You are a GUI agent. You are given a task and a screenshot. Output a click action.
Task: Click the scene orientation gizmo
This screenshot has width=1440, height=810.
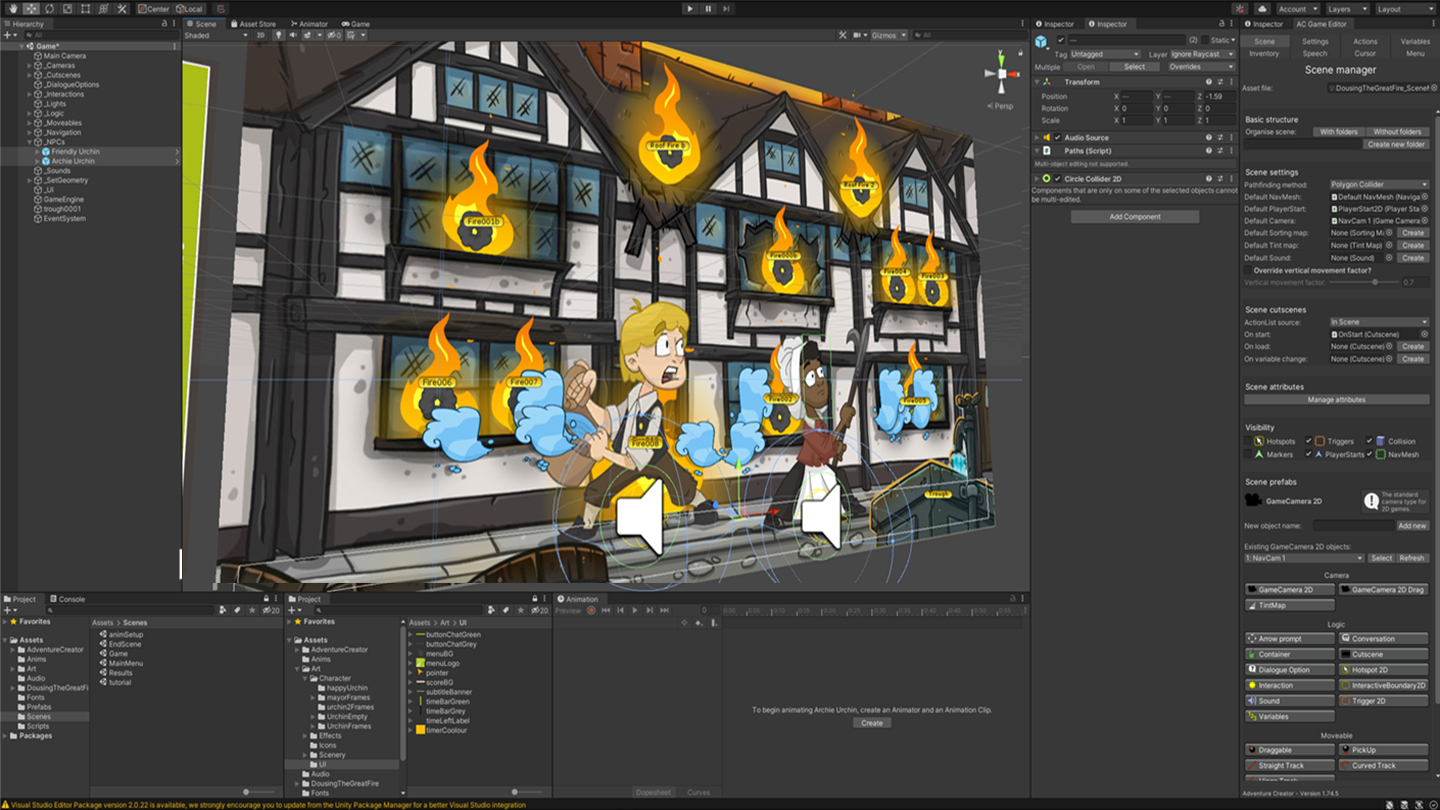1001,75
